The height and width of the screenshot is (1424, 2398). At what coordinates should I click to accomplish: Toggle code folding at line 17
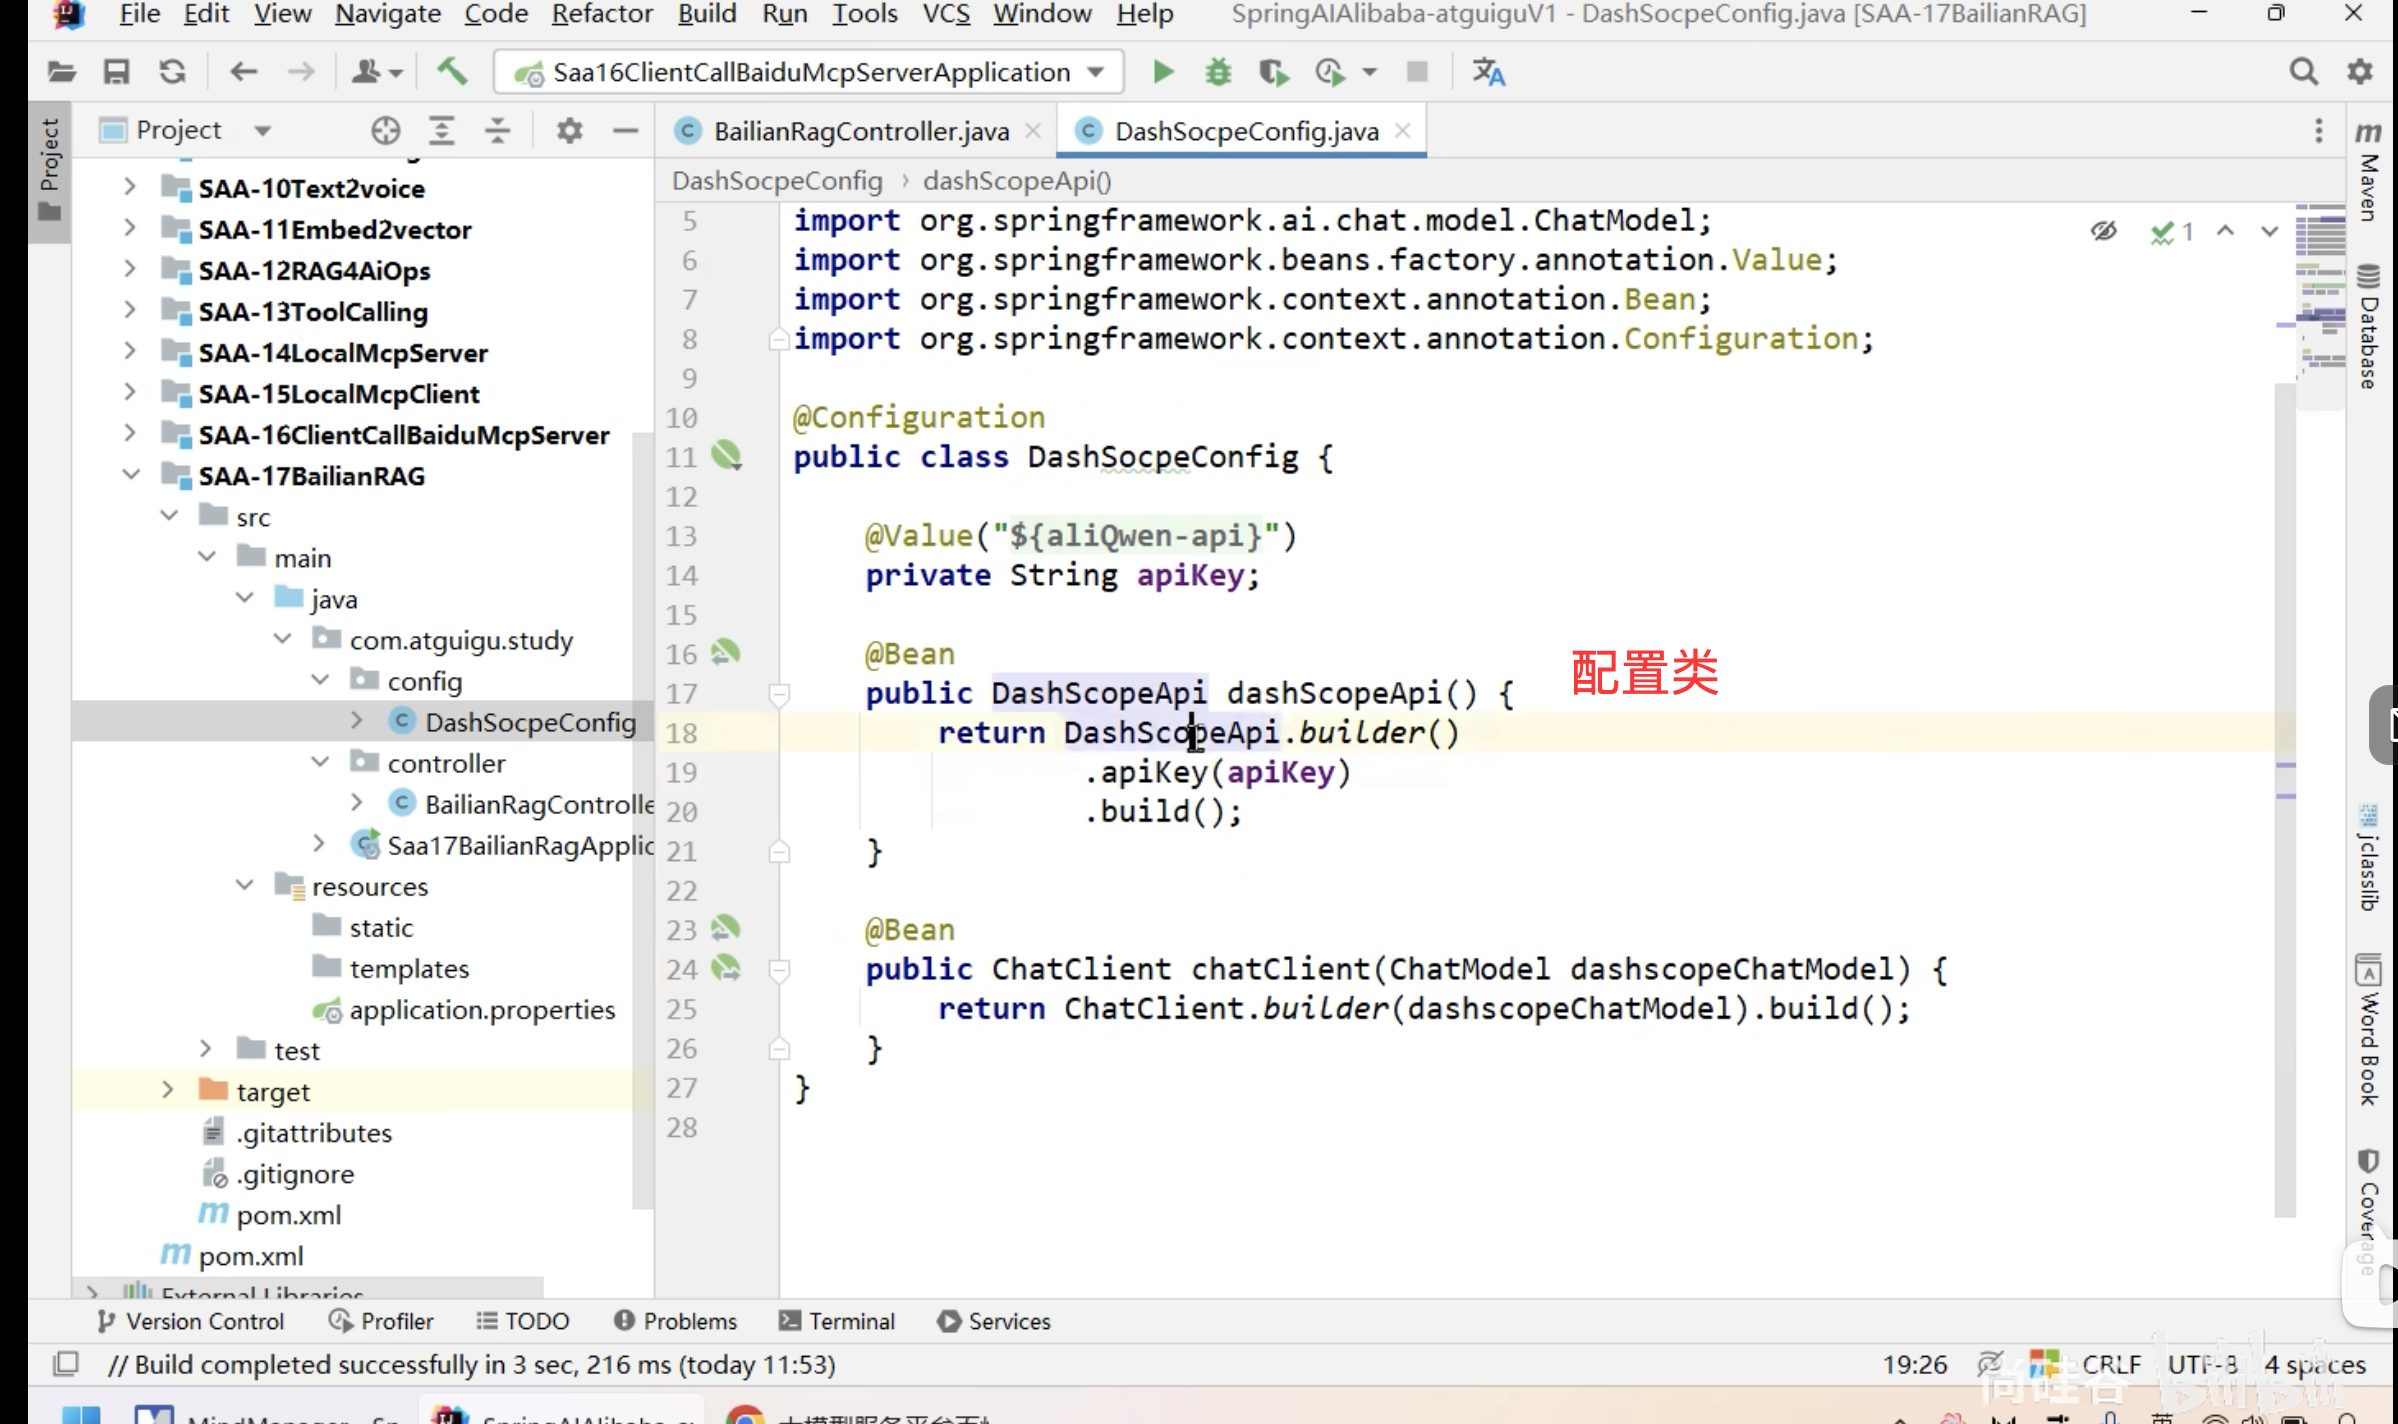tap(779, 693)
